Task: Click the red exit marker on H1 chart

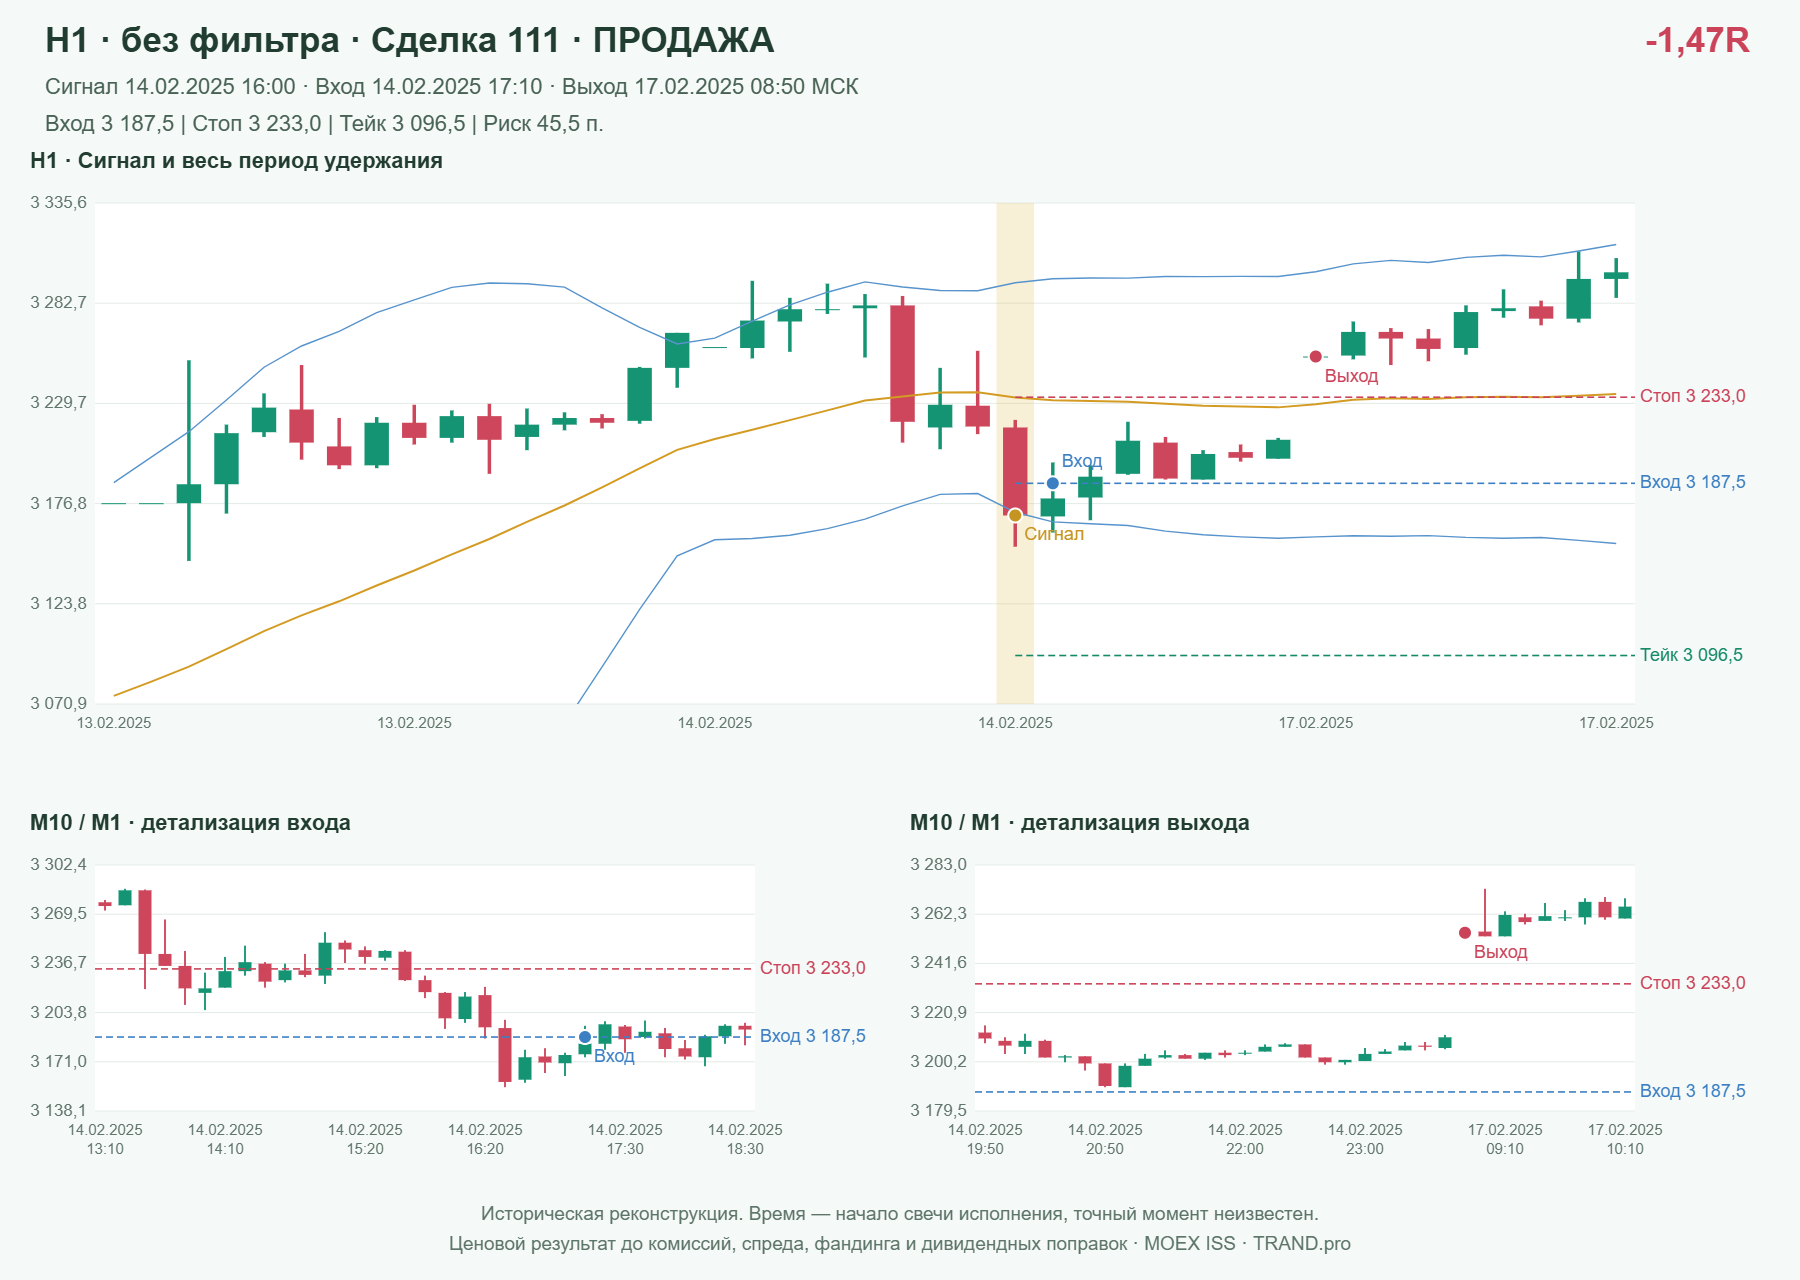Action: click(1315, 356)
